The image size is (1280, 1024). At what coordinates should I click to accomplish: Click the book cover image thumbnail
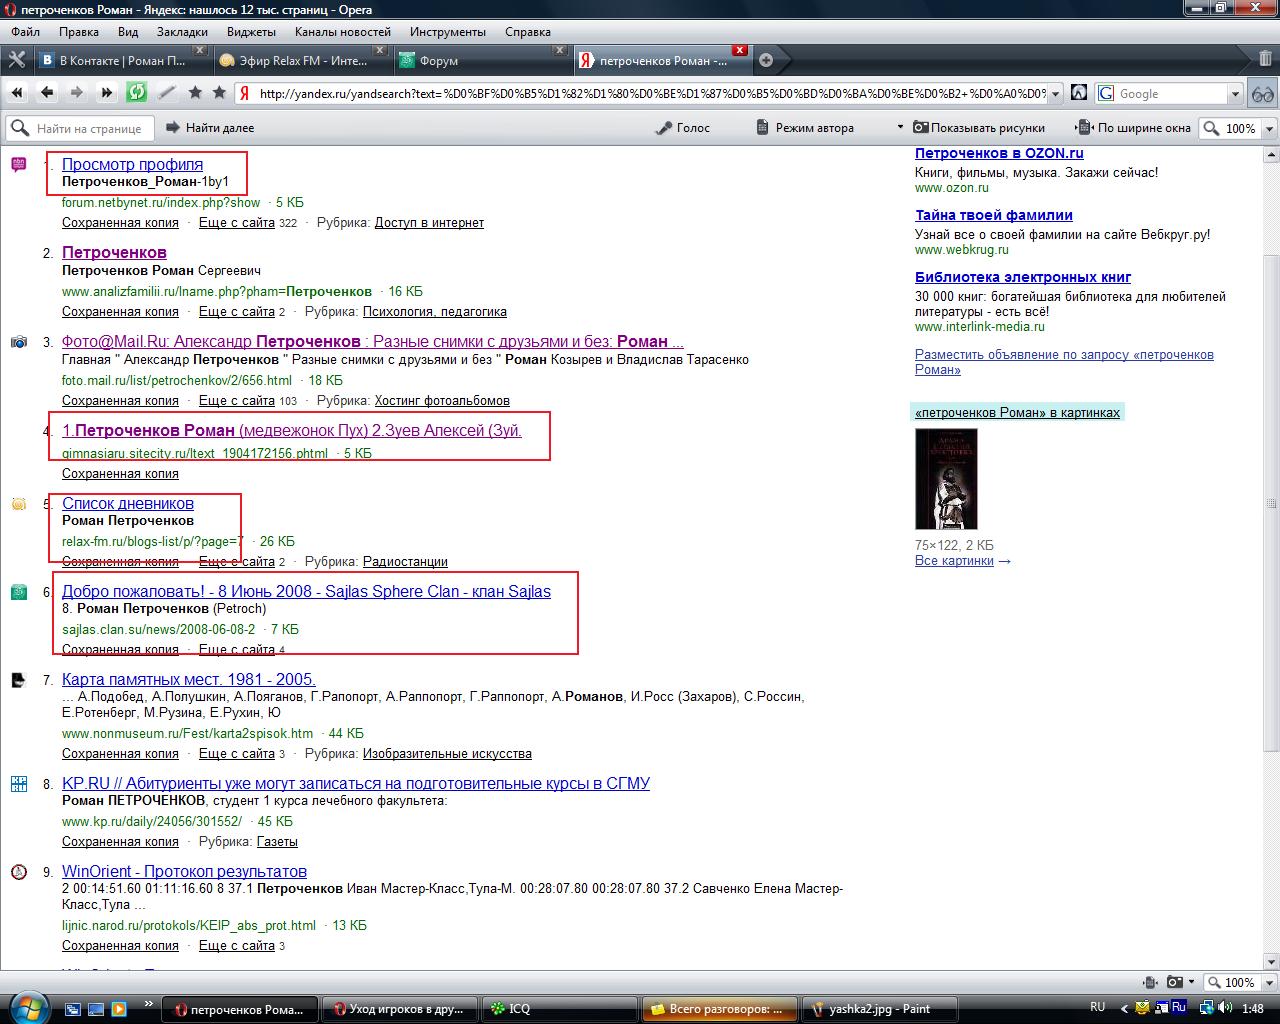pyautogui.click(x=945, y=479)
